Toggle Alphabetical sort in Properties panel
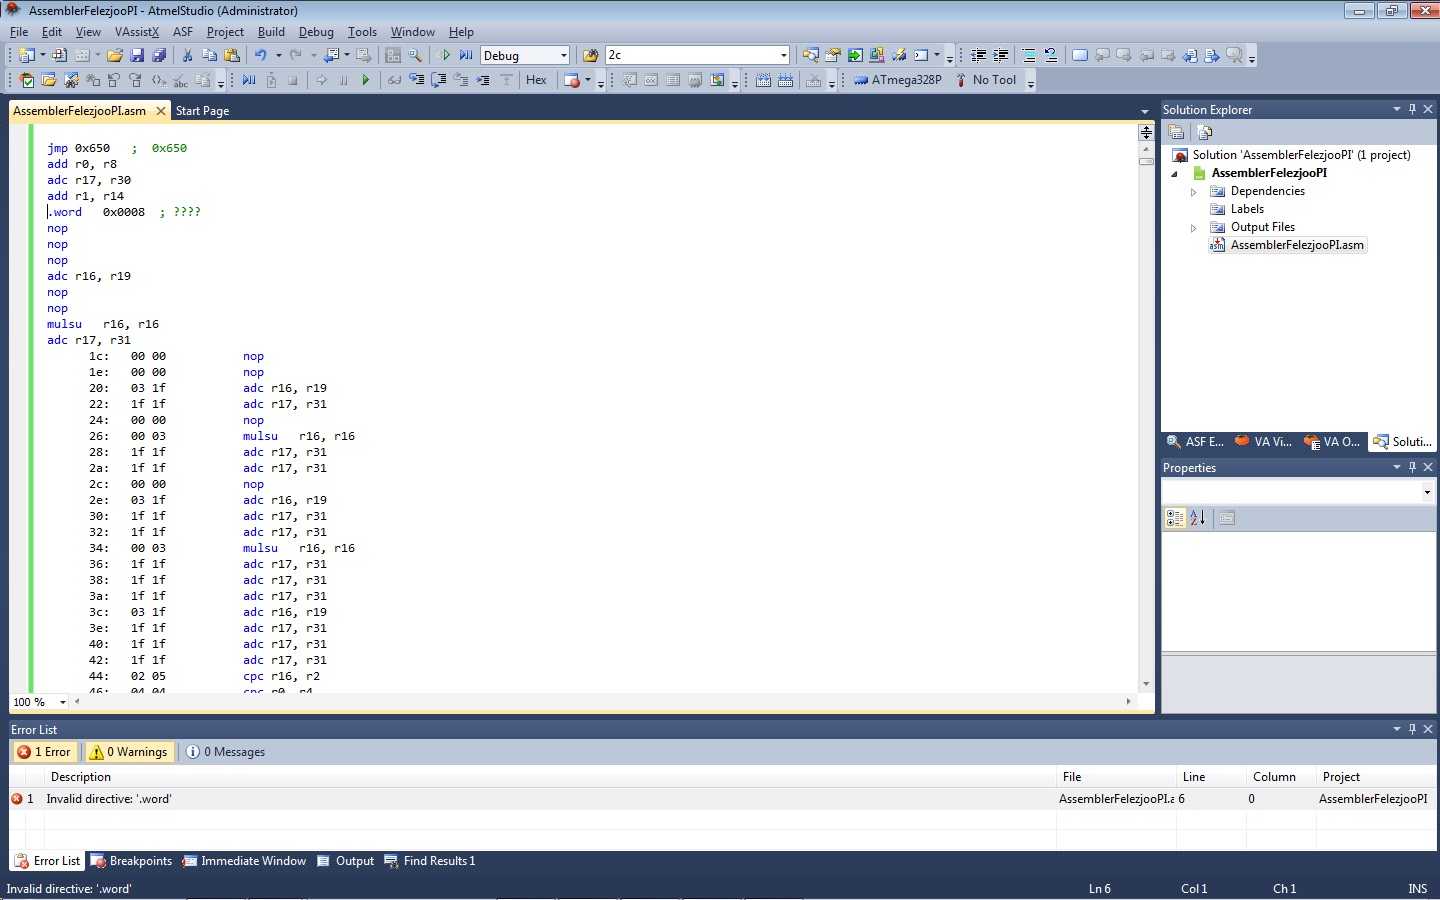 tap(1198, 518)
